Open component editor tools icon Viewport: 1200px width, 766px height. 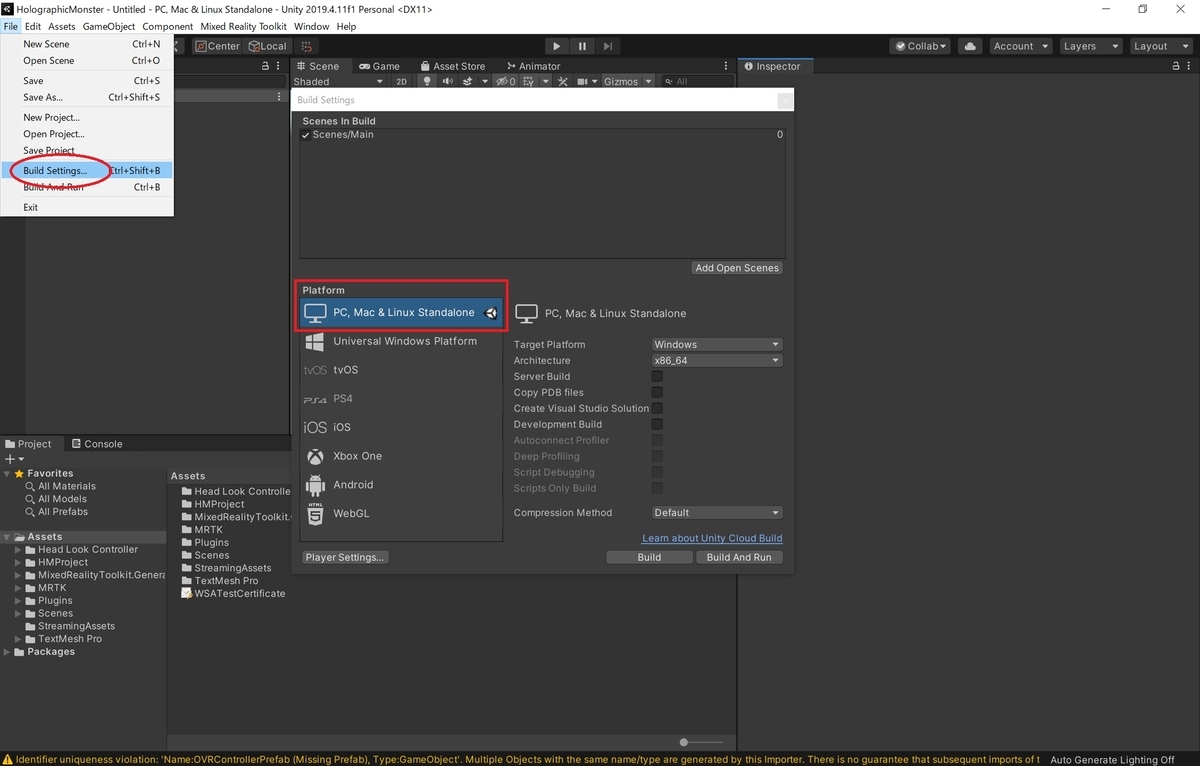[562, 82]
